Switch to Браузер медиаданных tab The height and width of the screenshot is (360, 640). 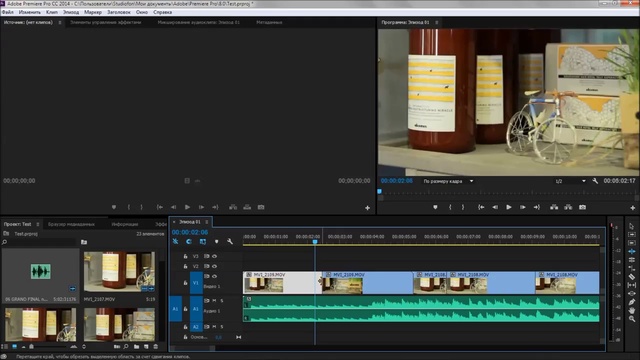tap(71, 224)
